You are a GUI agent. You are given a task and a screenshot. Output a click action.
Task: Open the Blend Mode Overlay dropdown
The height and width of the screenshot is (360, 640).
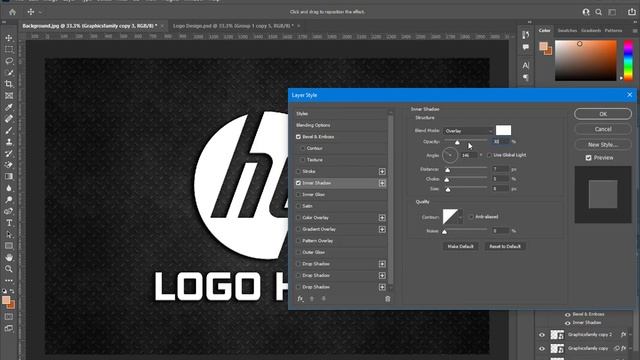pyautogui.click(x=468, y=131)
